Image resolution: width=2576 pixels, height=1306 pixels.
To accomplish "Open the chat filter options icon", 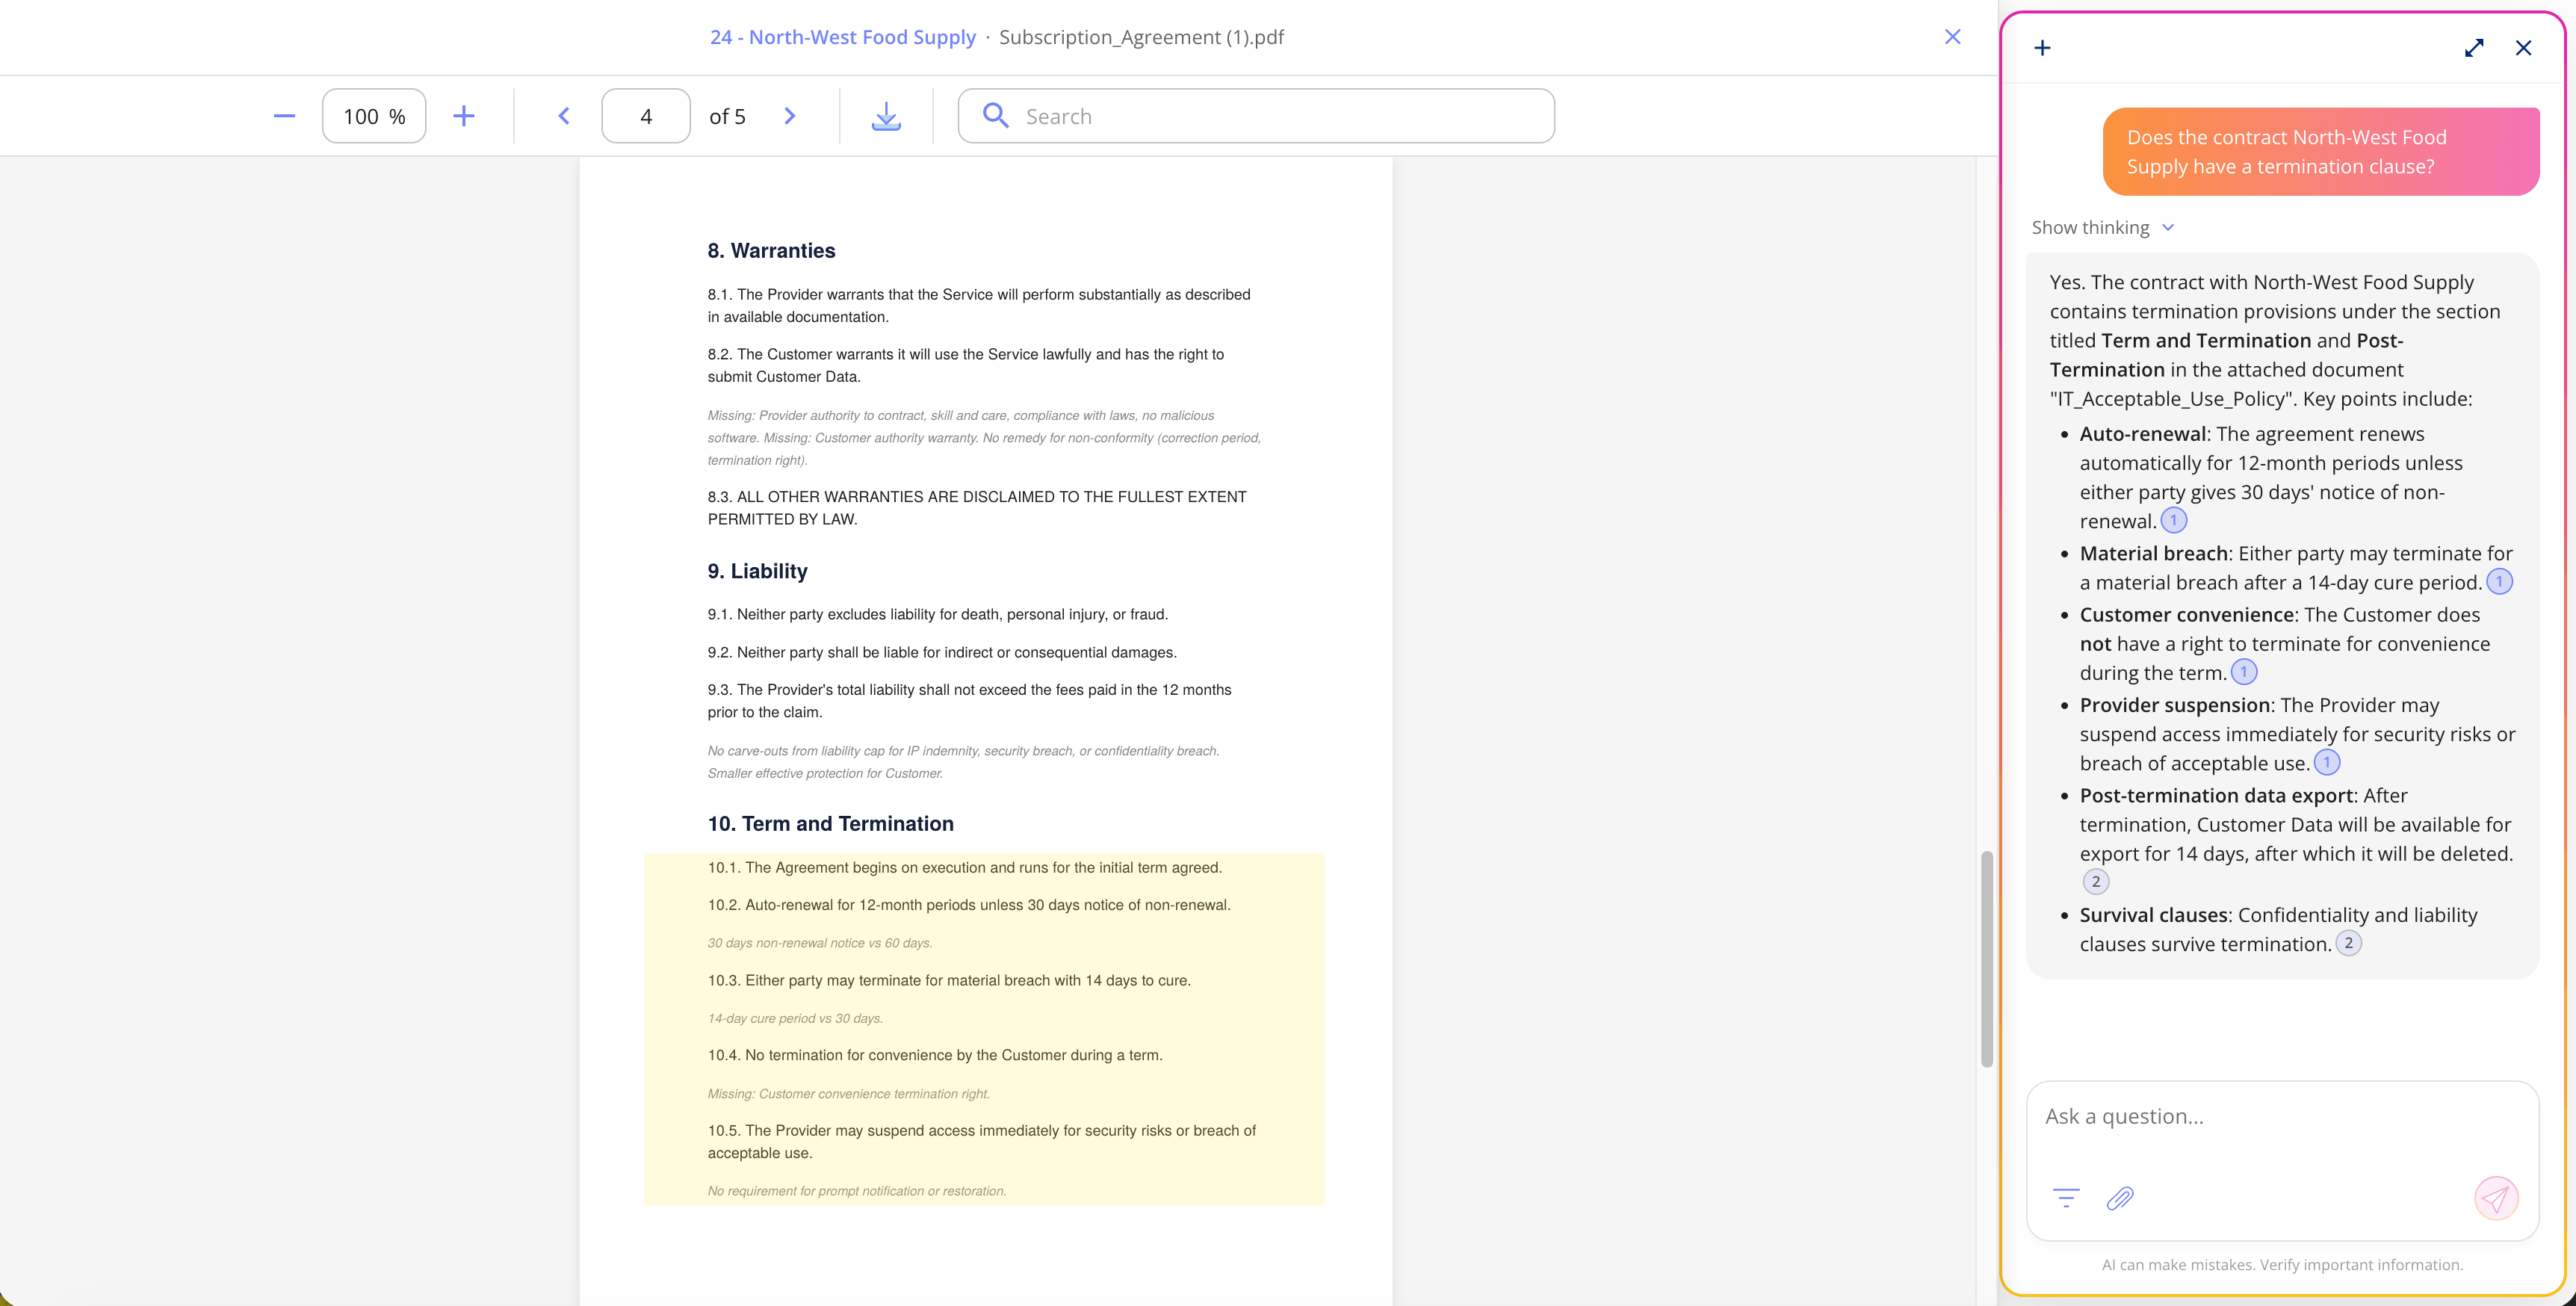I will click(2066, 1197).
